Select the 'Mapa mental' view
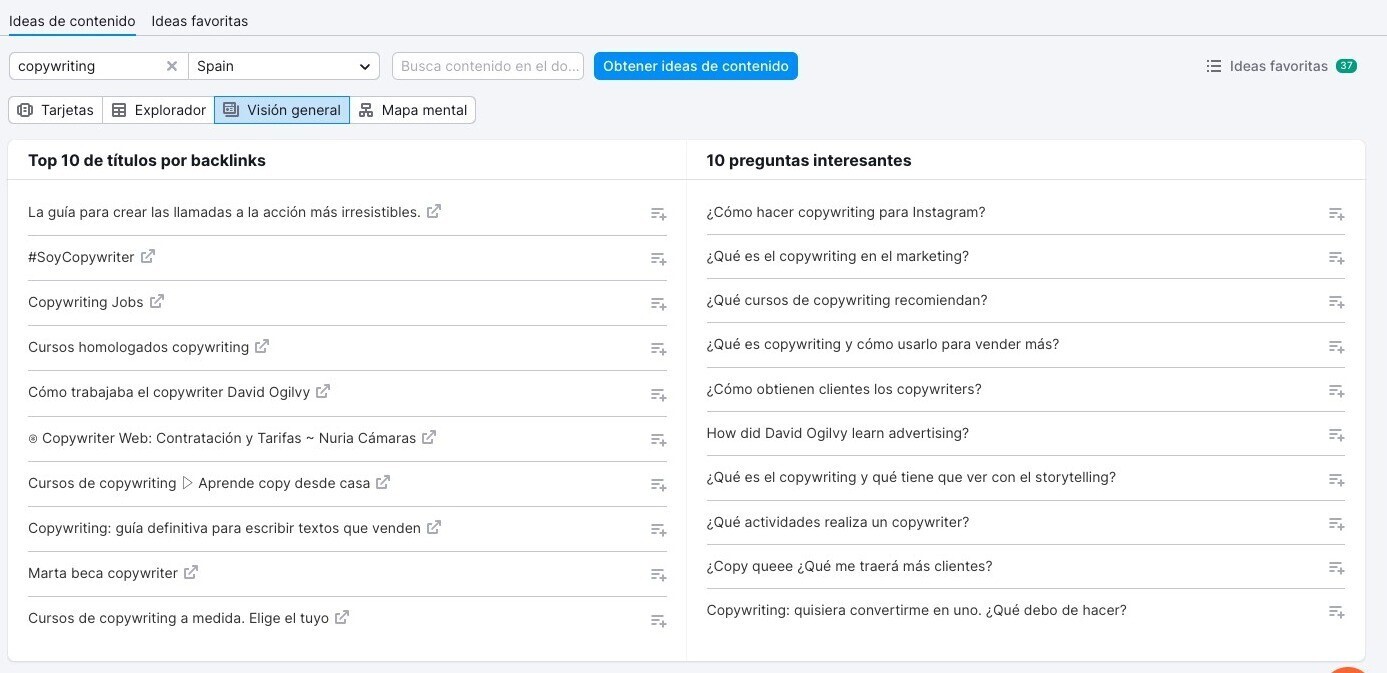The width and height of the screenshot is (1387, 673). (x=413, y=110)
